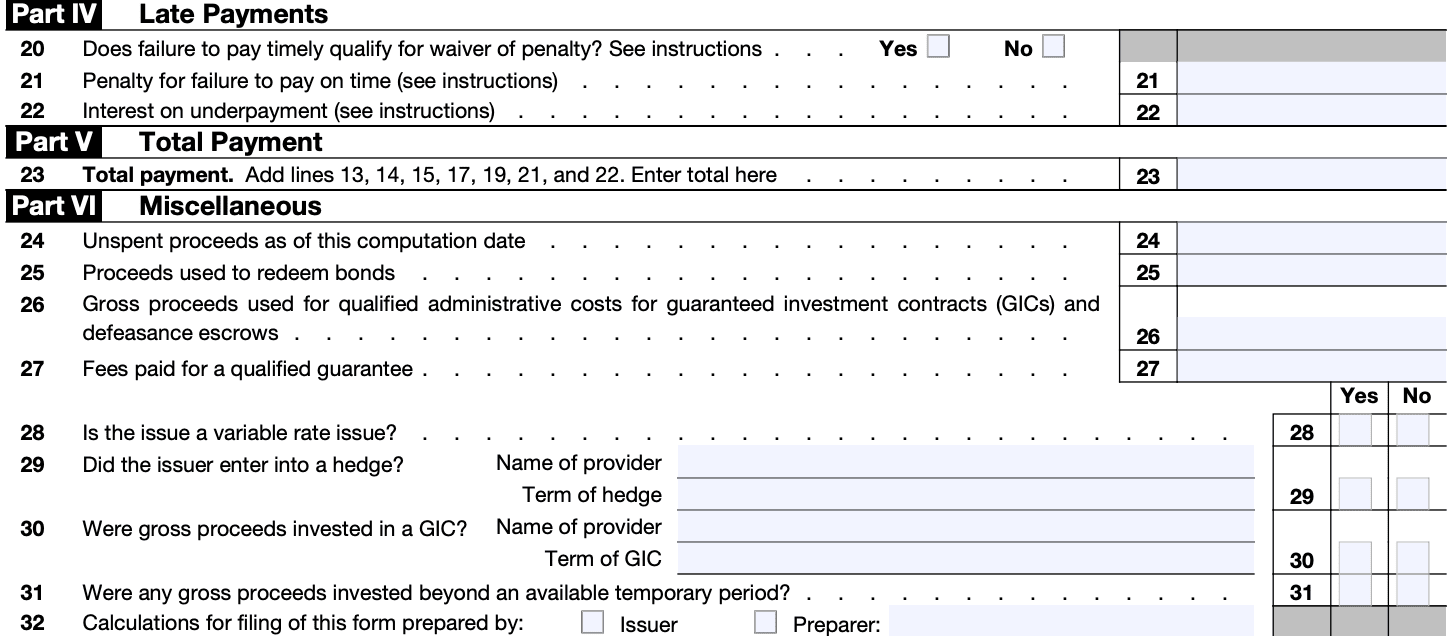This screenshot has width=1454, height=636.
Task: Check the Preparer box on line 32
Action: coord(765,623)
